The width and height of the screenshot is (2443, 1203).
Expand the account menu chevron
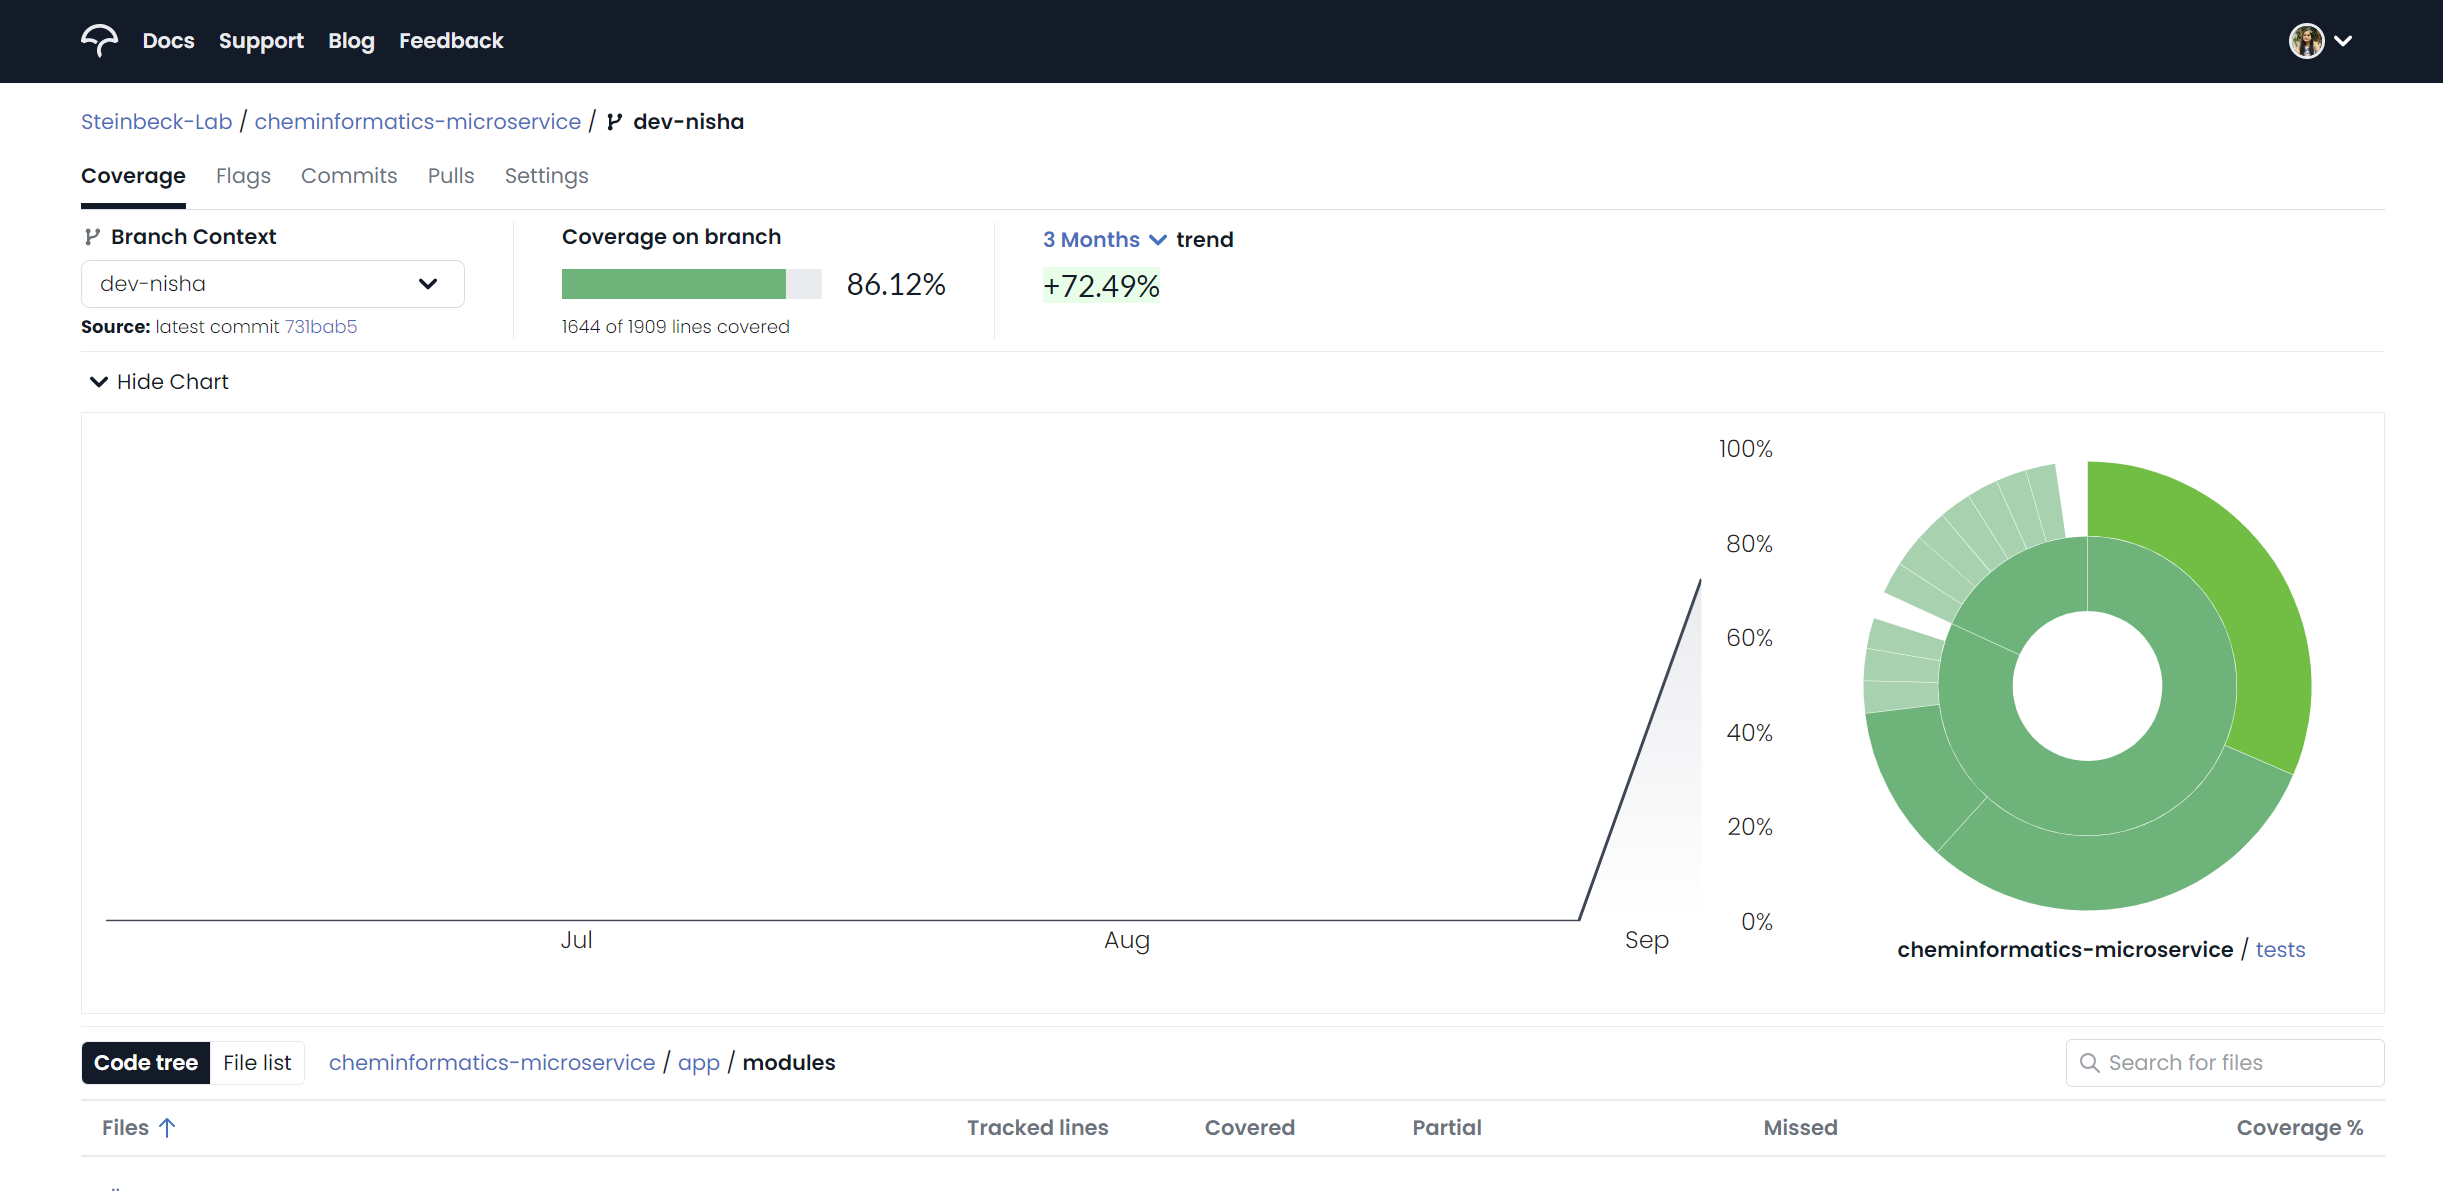coord(2343,41)
